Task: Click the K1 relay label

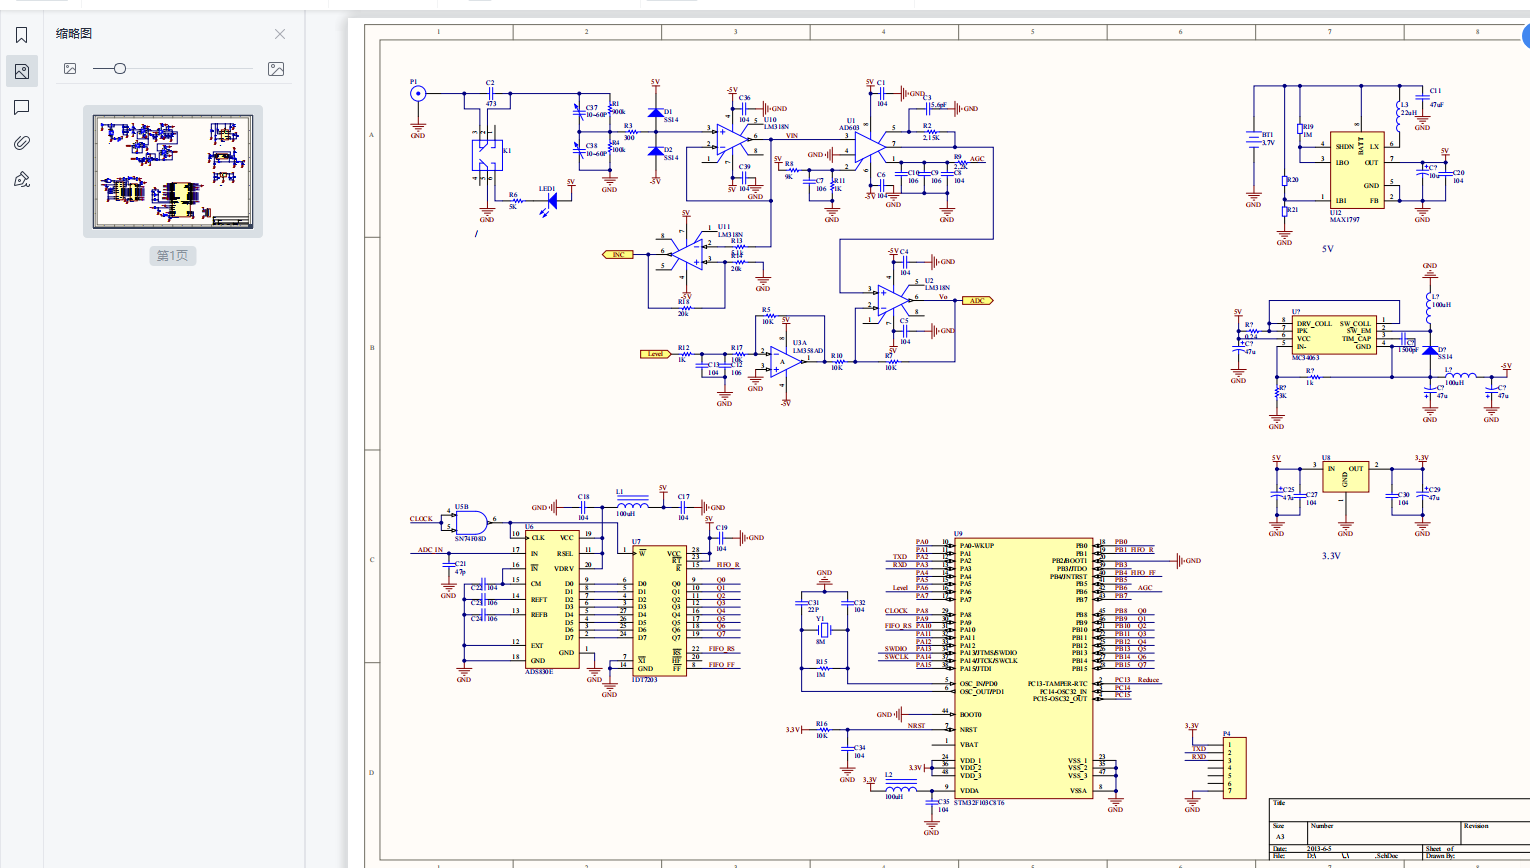Action: coord(507,151)
